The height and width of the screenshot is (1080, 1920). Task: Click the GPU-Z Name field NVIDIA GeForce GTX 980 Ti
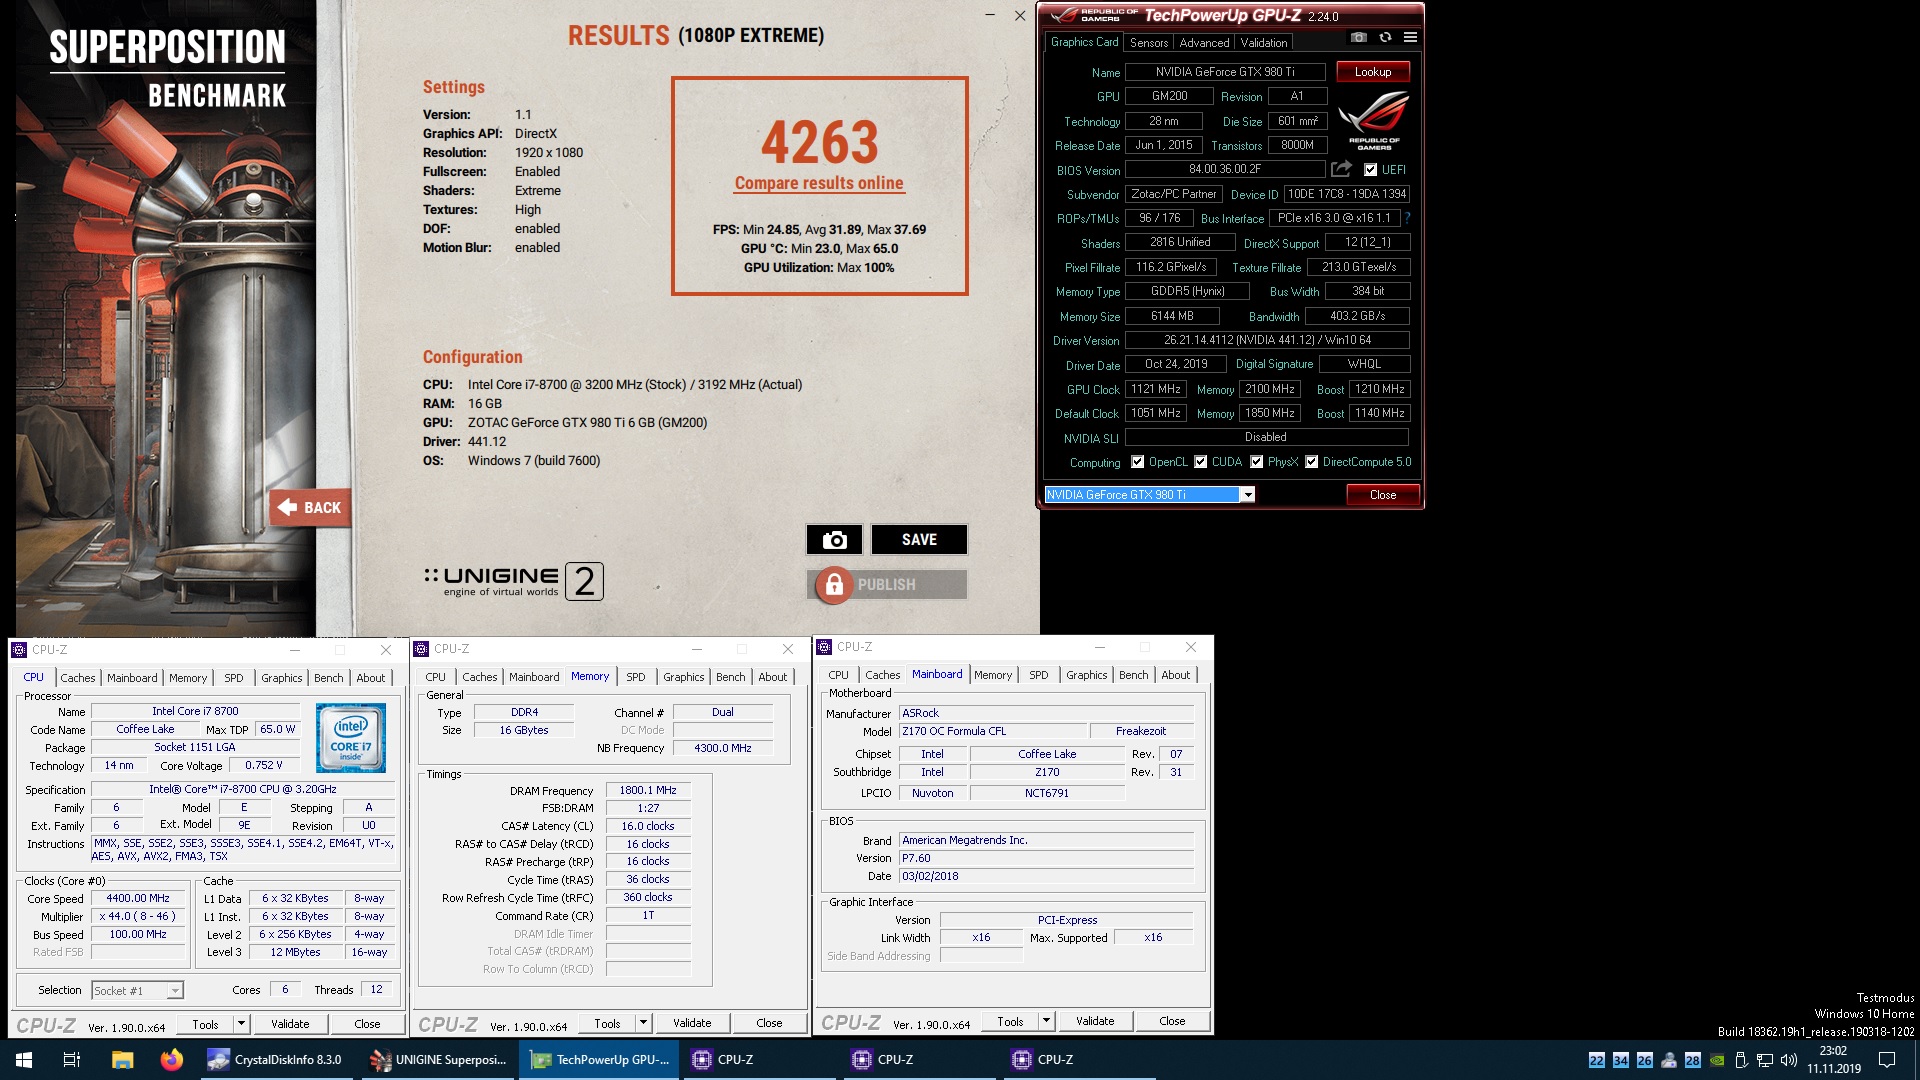click(x=1225, y=72)
